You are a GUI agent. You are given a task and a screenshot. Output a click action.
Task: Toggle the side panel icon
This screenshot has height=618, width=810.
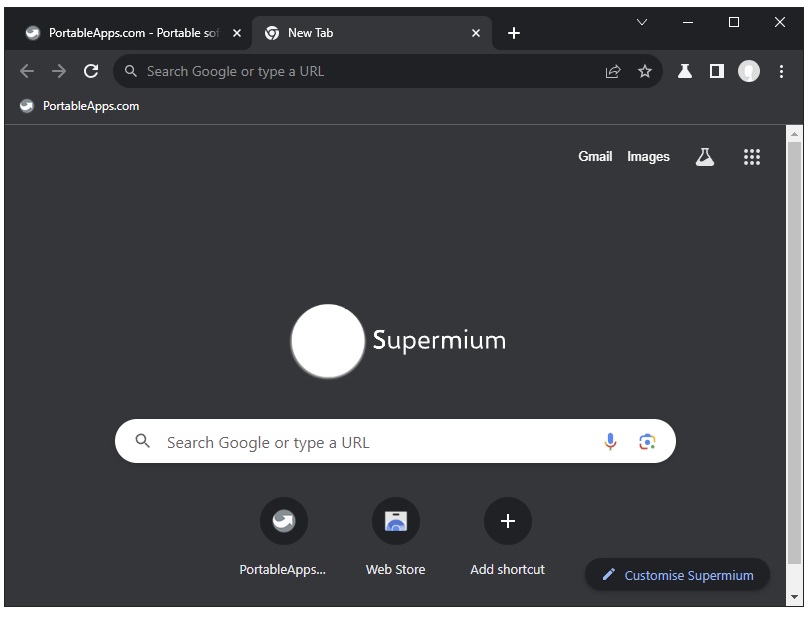[x=717, y=71]
